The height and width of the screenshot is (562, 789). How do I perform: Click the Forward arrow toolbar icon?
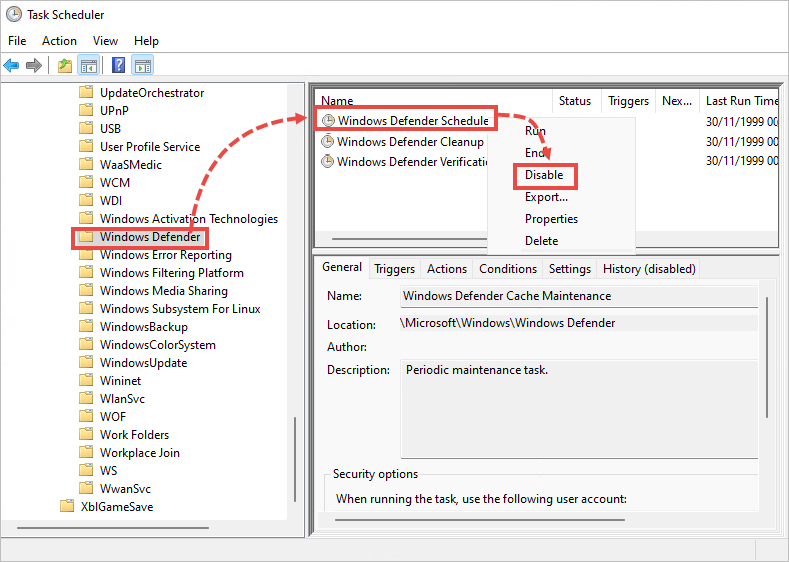point(34,65)
